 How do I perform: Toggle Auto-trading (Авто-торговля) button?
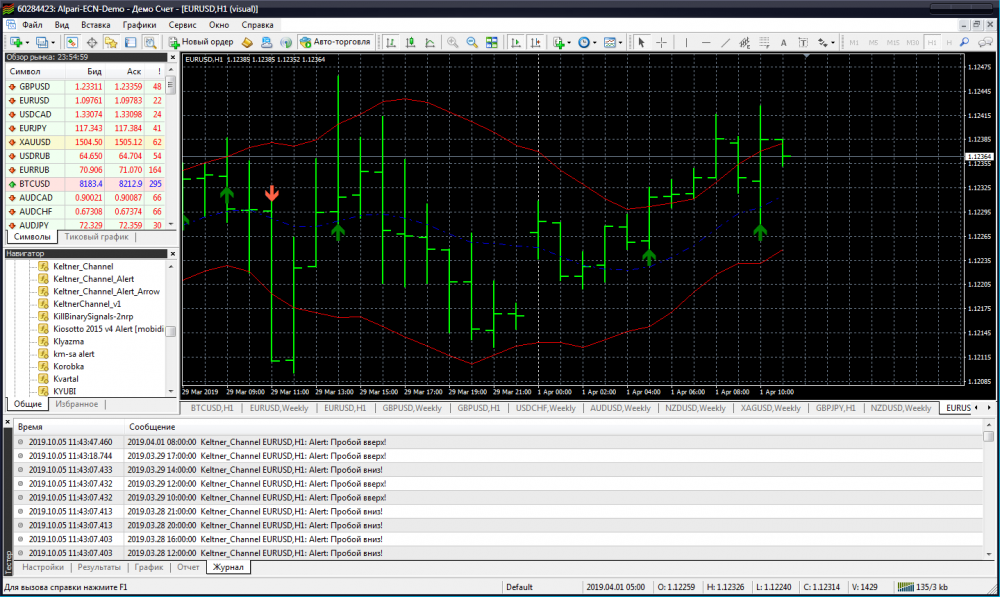(x=335, y=42)
